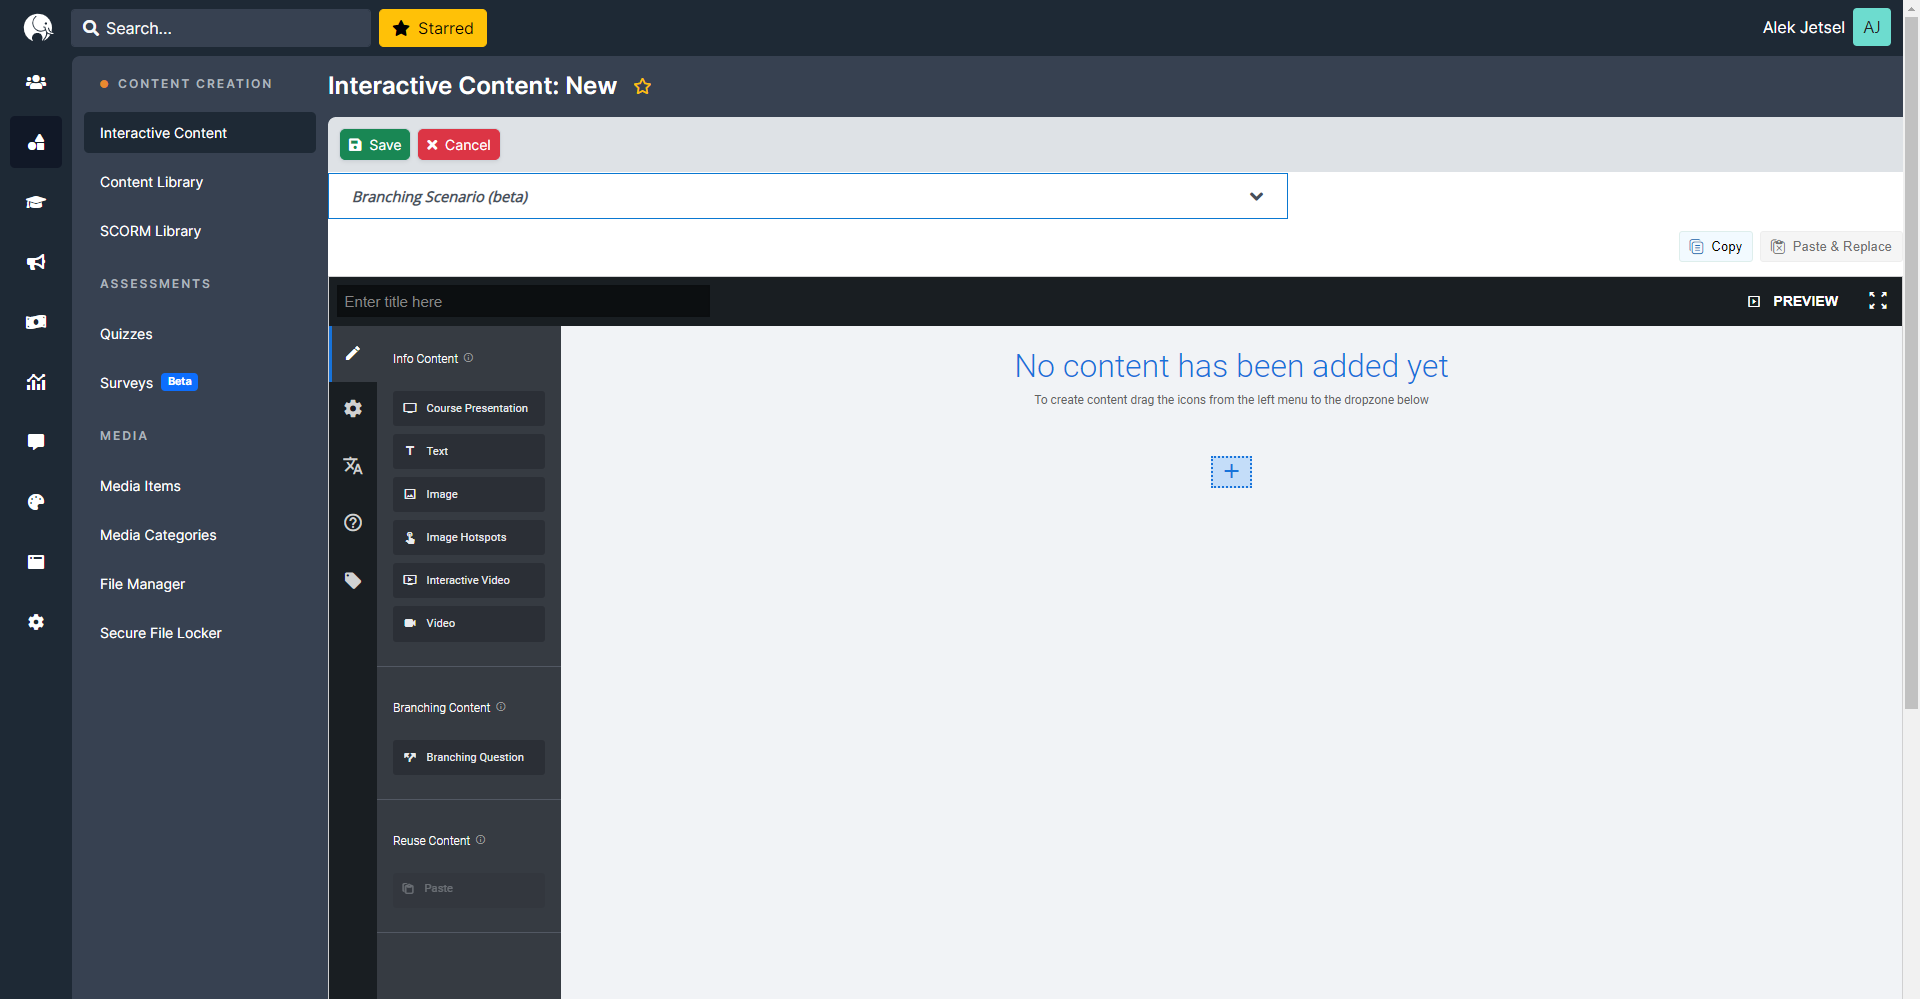Click the MEDIA section label

(x=124, y=436)
